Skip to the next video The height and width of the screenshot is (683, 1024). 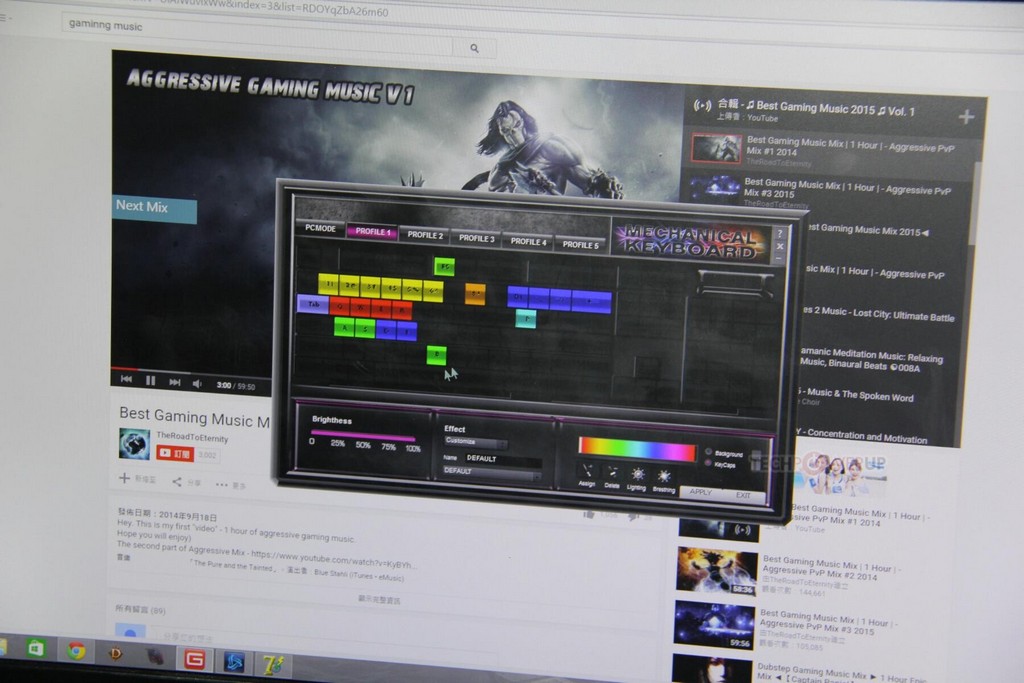pyautogui.click(x=174, y=382)
